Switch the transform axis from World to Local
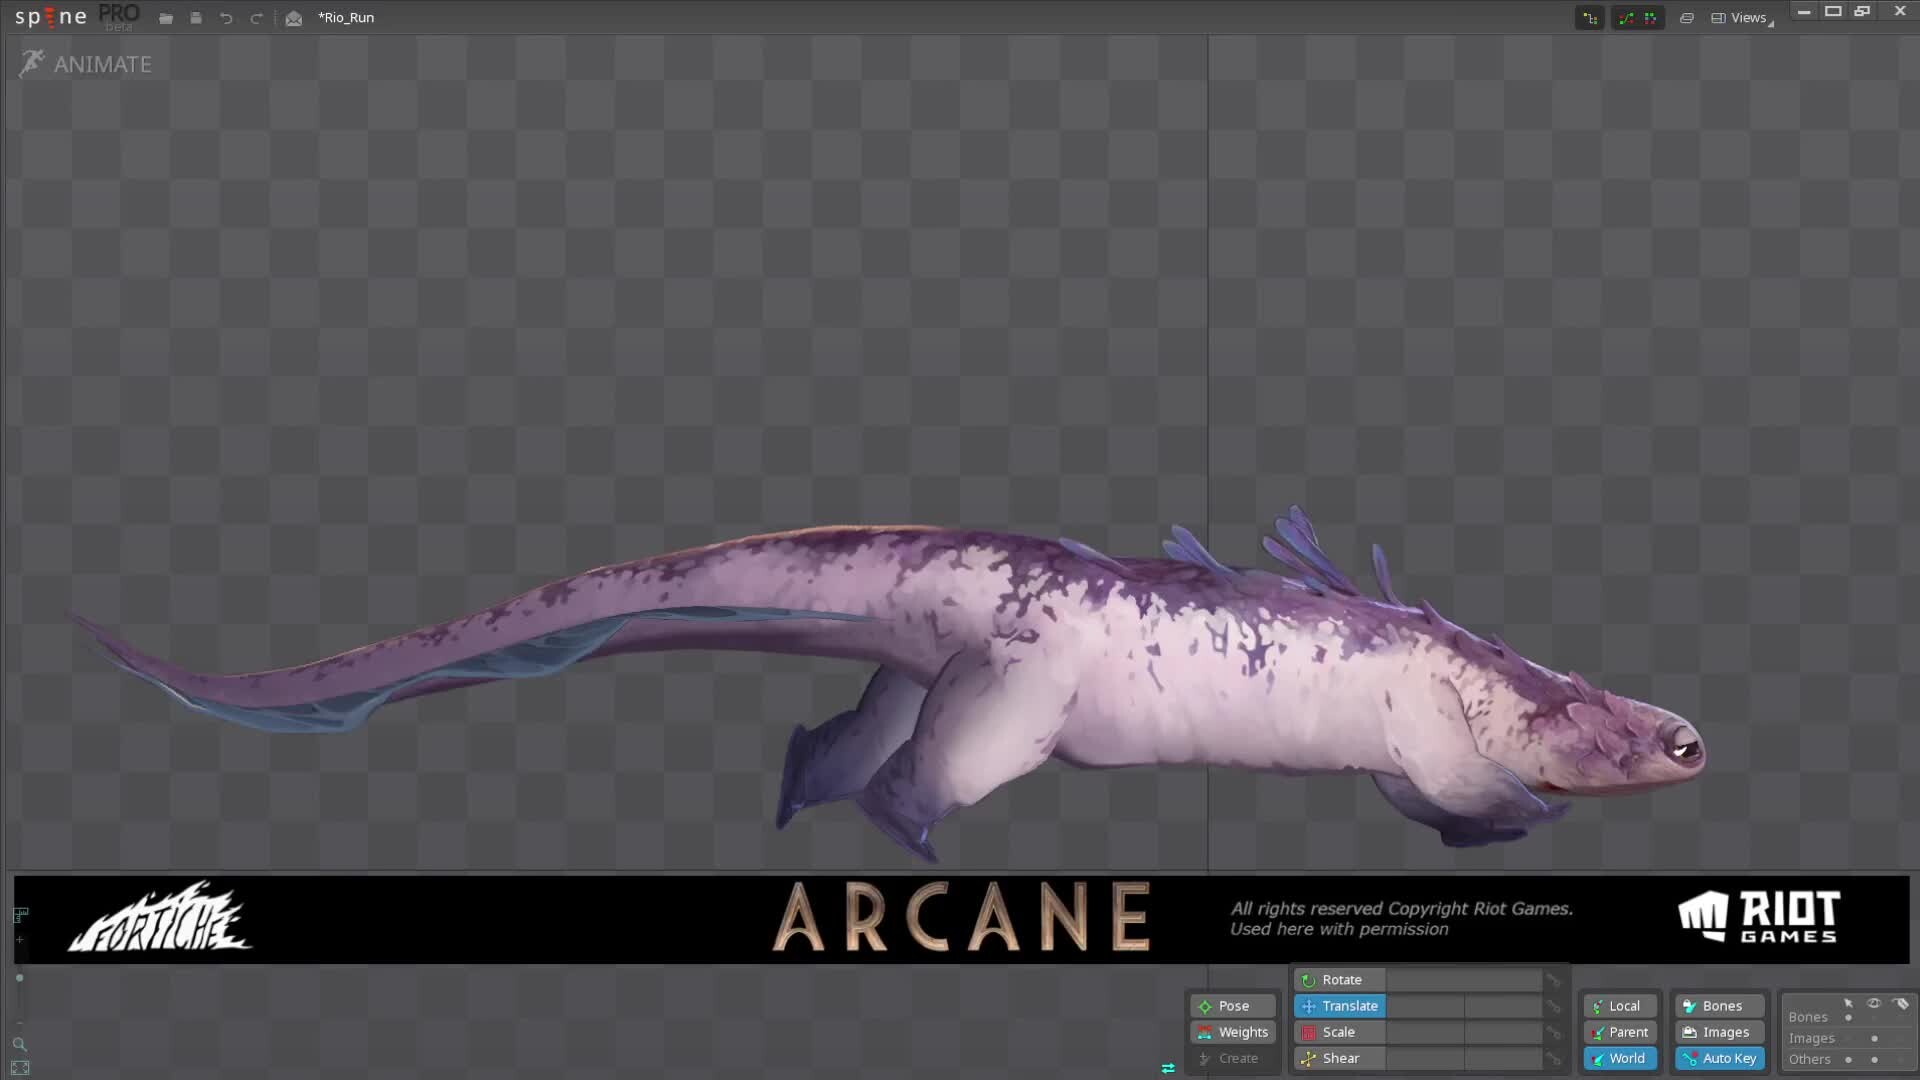This screenshot has height=1080, width=1920. coord(1620,1005)
